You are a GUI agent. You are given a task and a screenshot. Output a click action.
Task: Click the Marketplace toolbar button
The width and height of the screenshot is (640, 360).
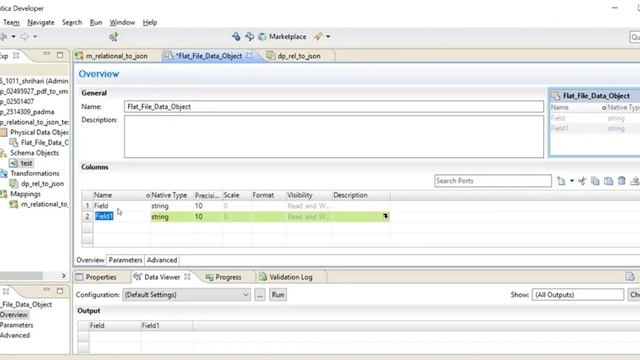pos(283,37)
